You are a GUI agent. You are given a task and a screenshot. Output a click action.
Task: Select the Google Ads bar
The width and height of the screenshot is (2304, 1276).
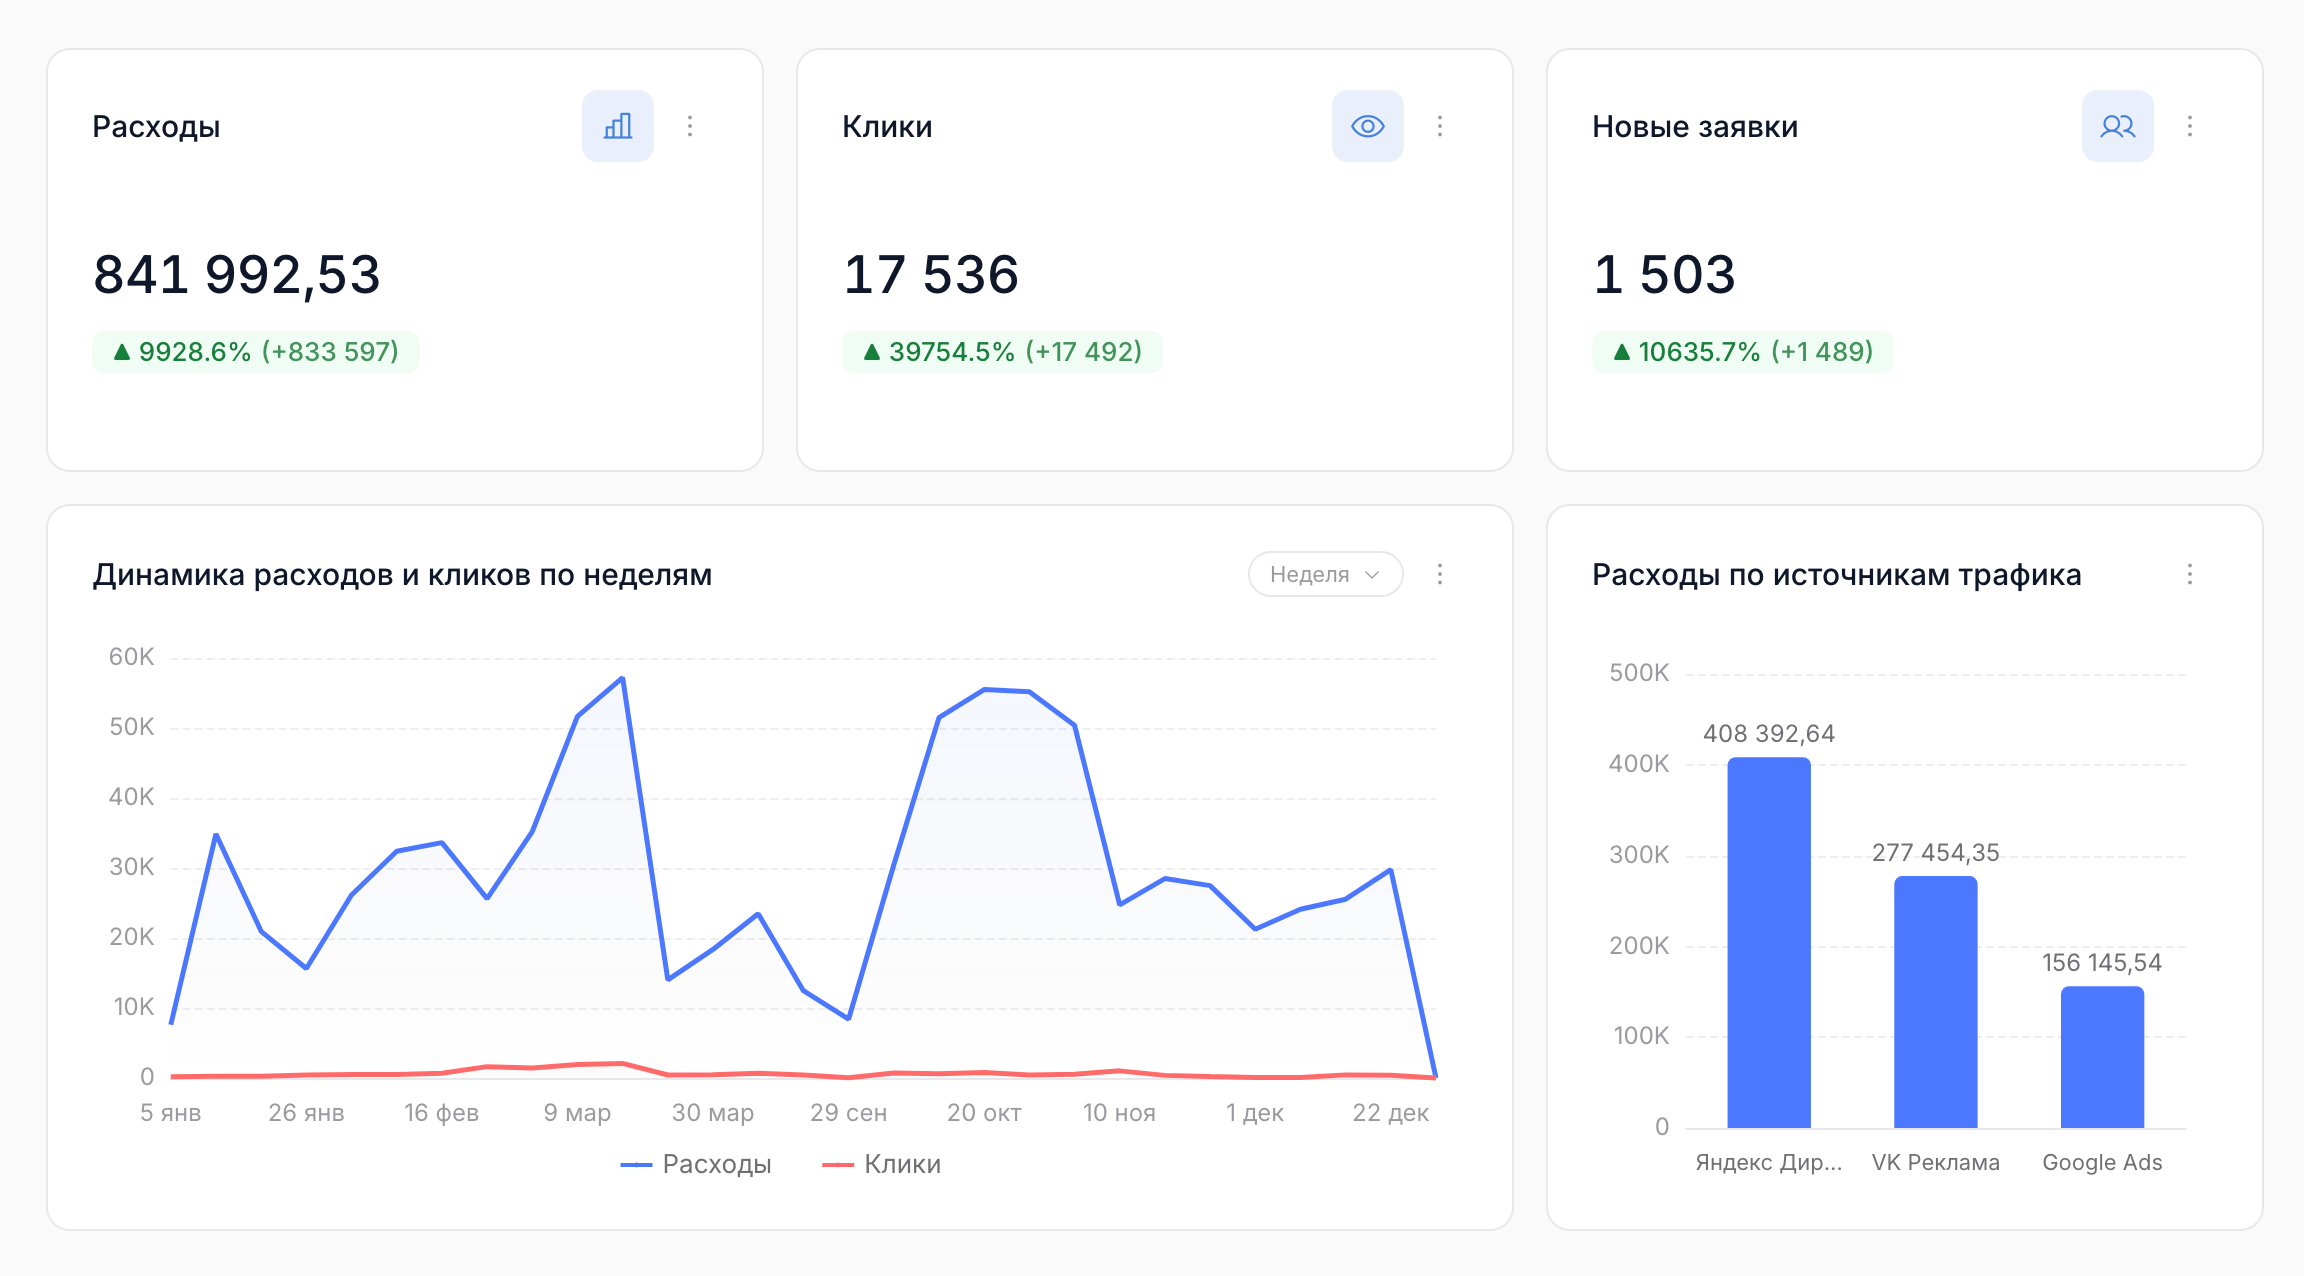(x=2102, y=1057)
